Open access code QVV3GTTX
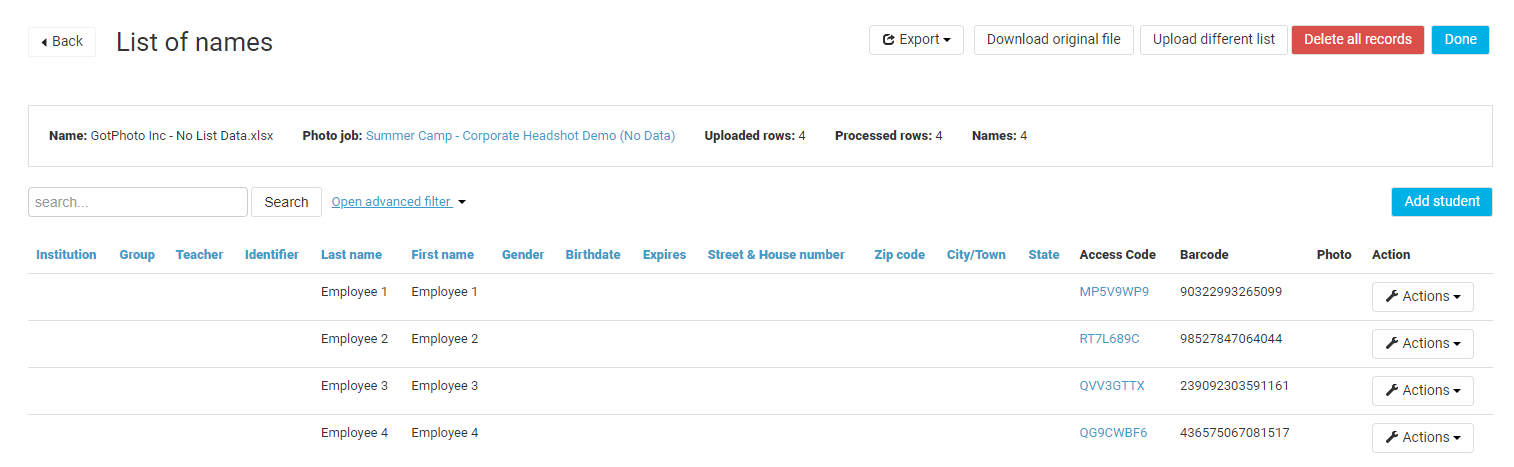Viewport: 1514px width, 467px height. point(1112,386)
